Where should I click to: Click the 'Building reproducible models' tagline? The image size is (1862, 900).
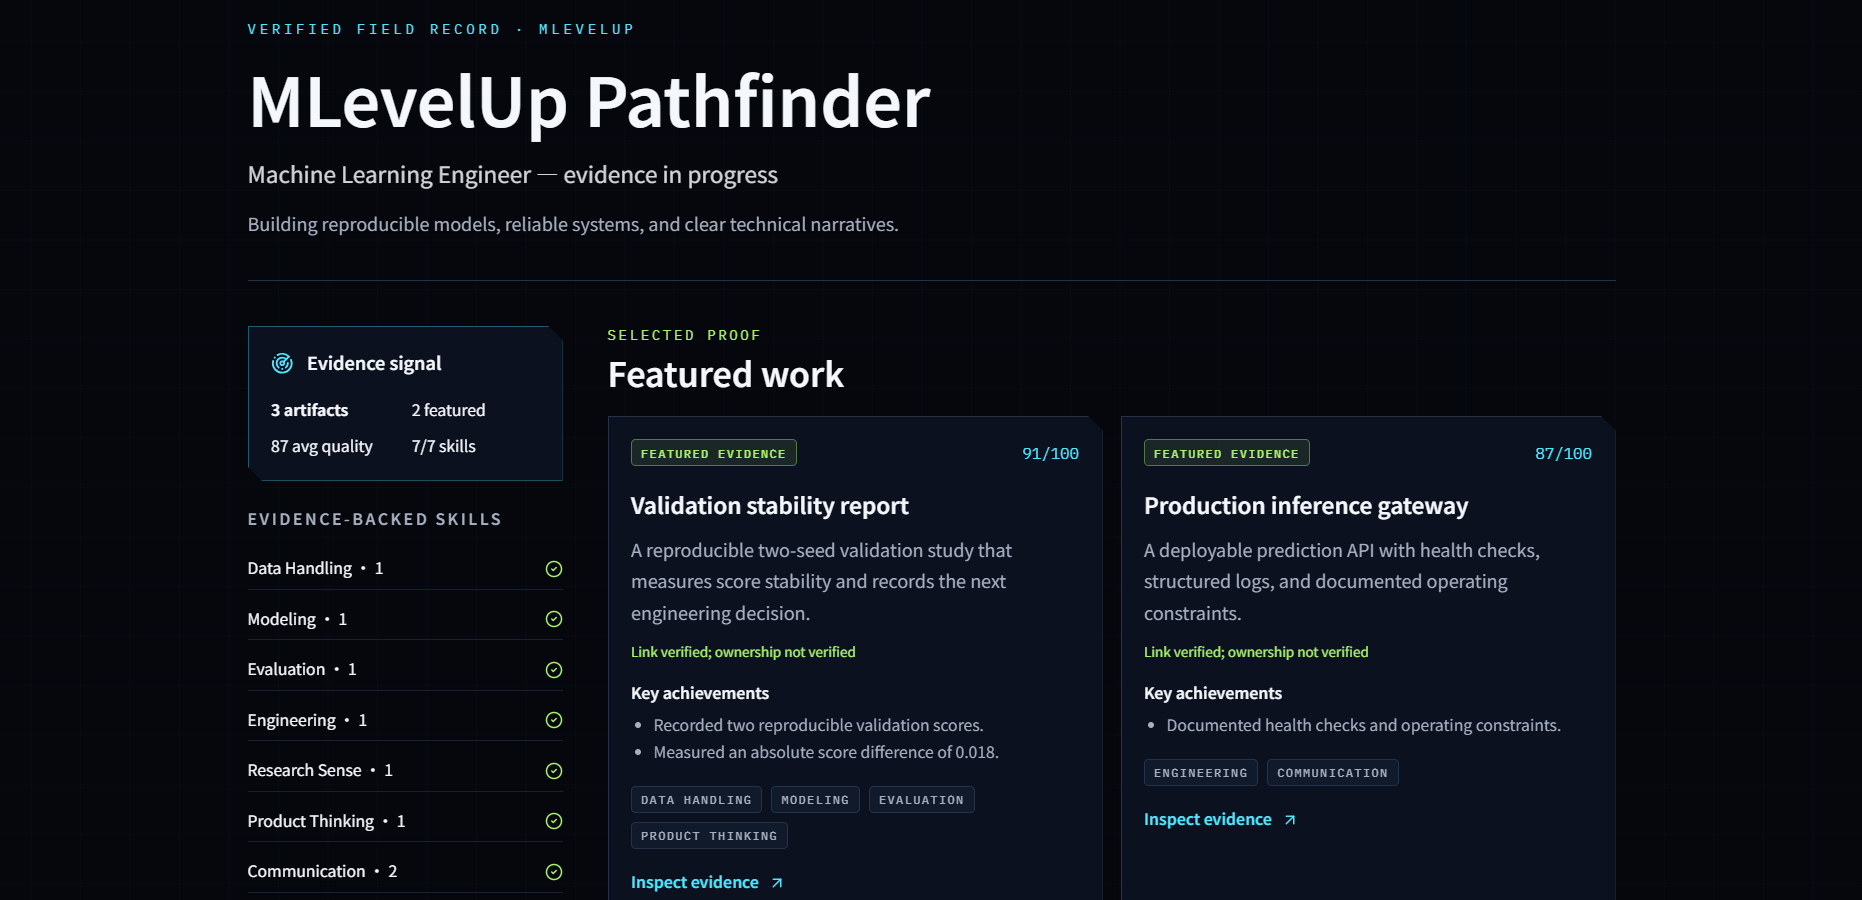pyautogui.click(x=573, y=225)
